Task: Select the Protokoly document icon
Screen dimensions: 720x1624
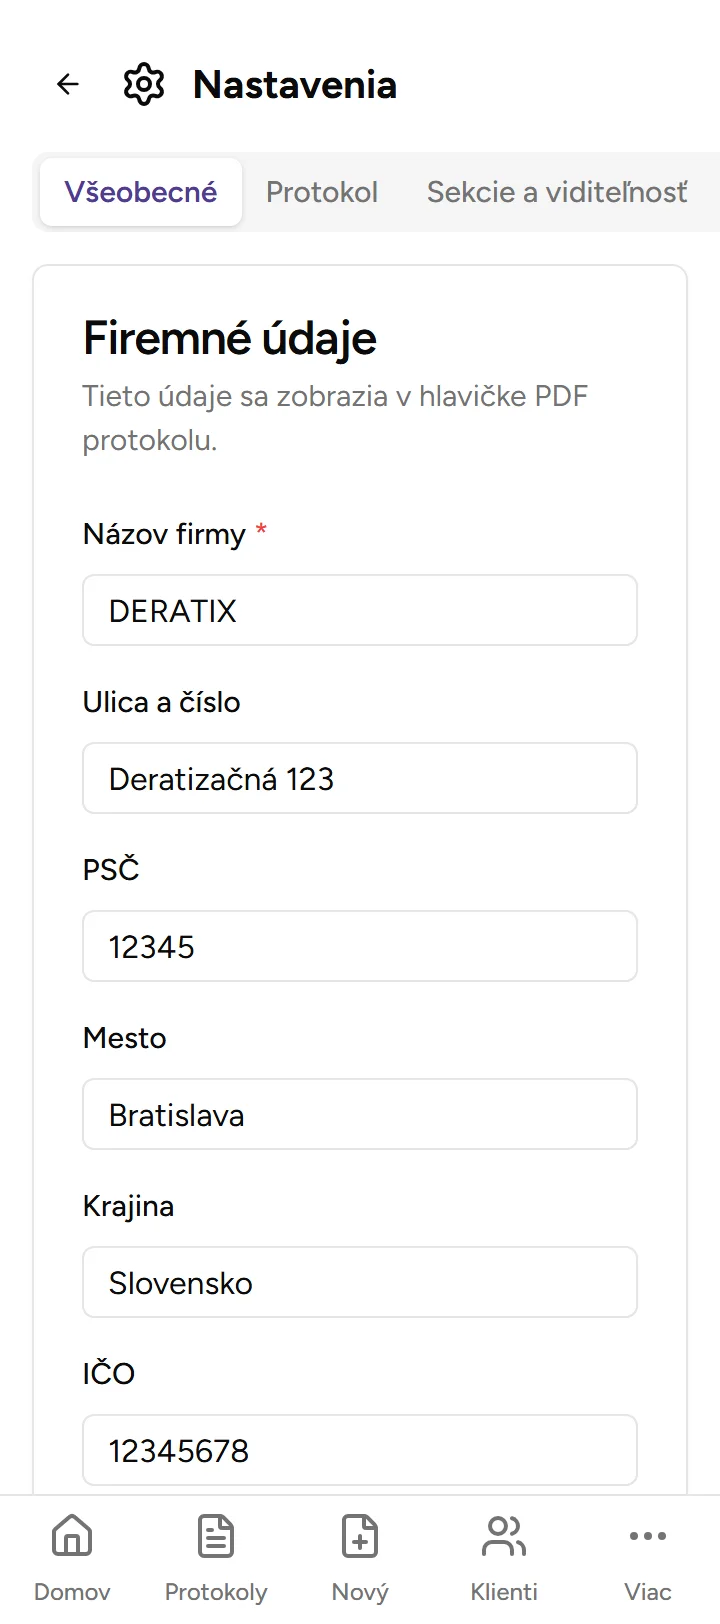Action: point(216,1535)
